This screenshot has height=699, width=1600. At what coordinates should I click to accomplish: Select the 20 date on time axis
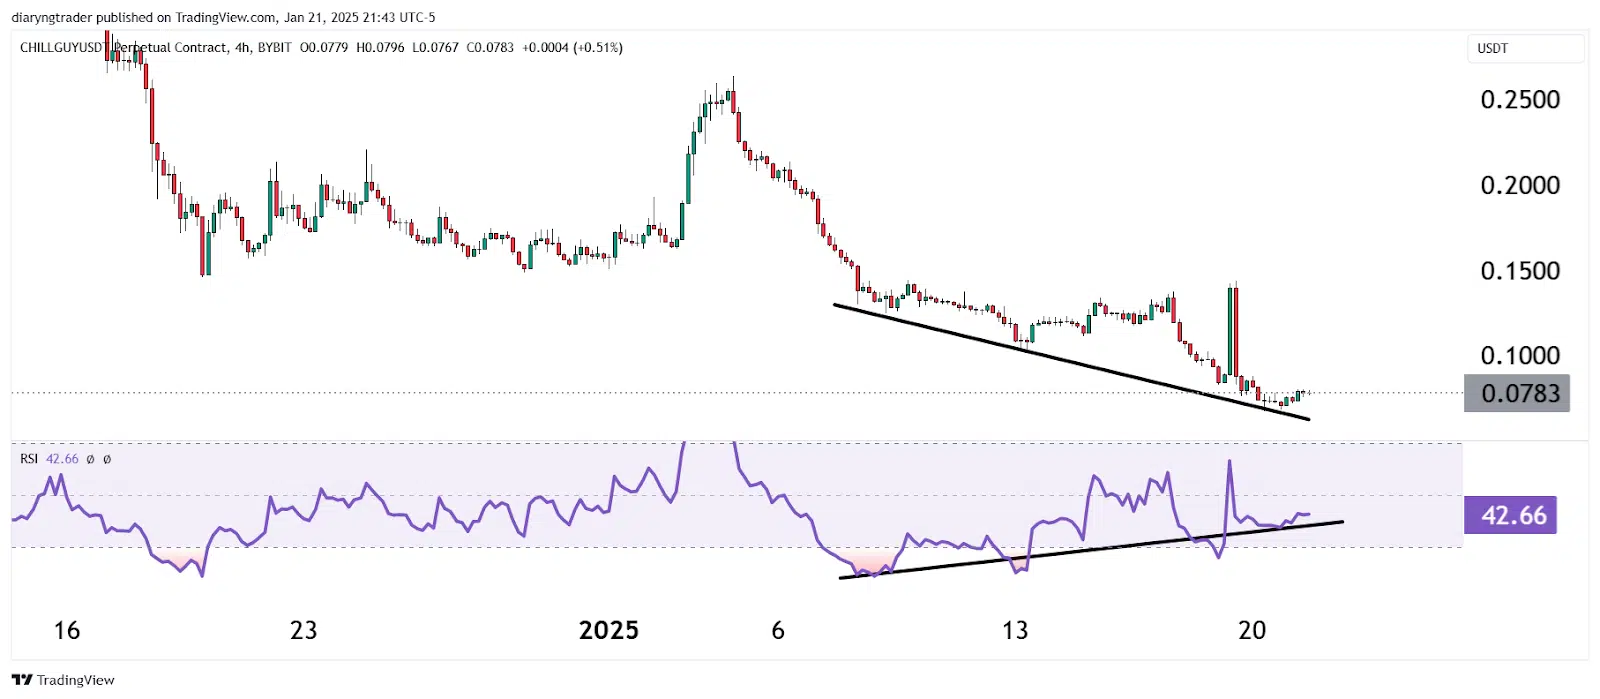[x=1252, y=631]
